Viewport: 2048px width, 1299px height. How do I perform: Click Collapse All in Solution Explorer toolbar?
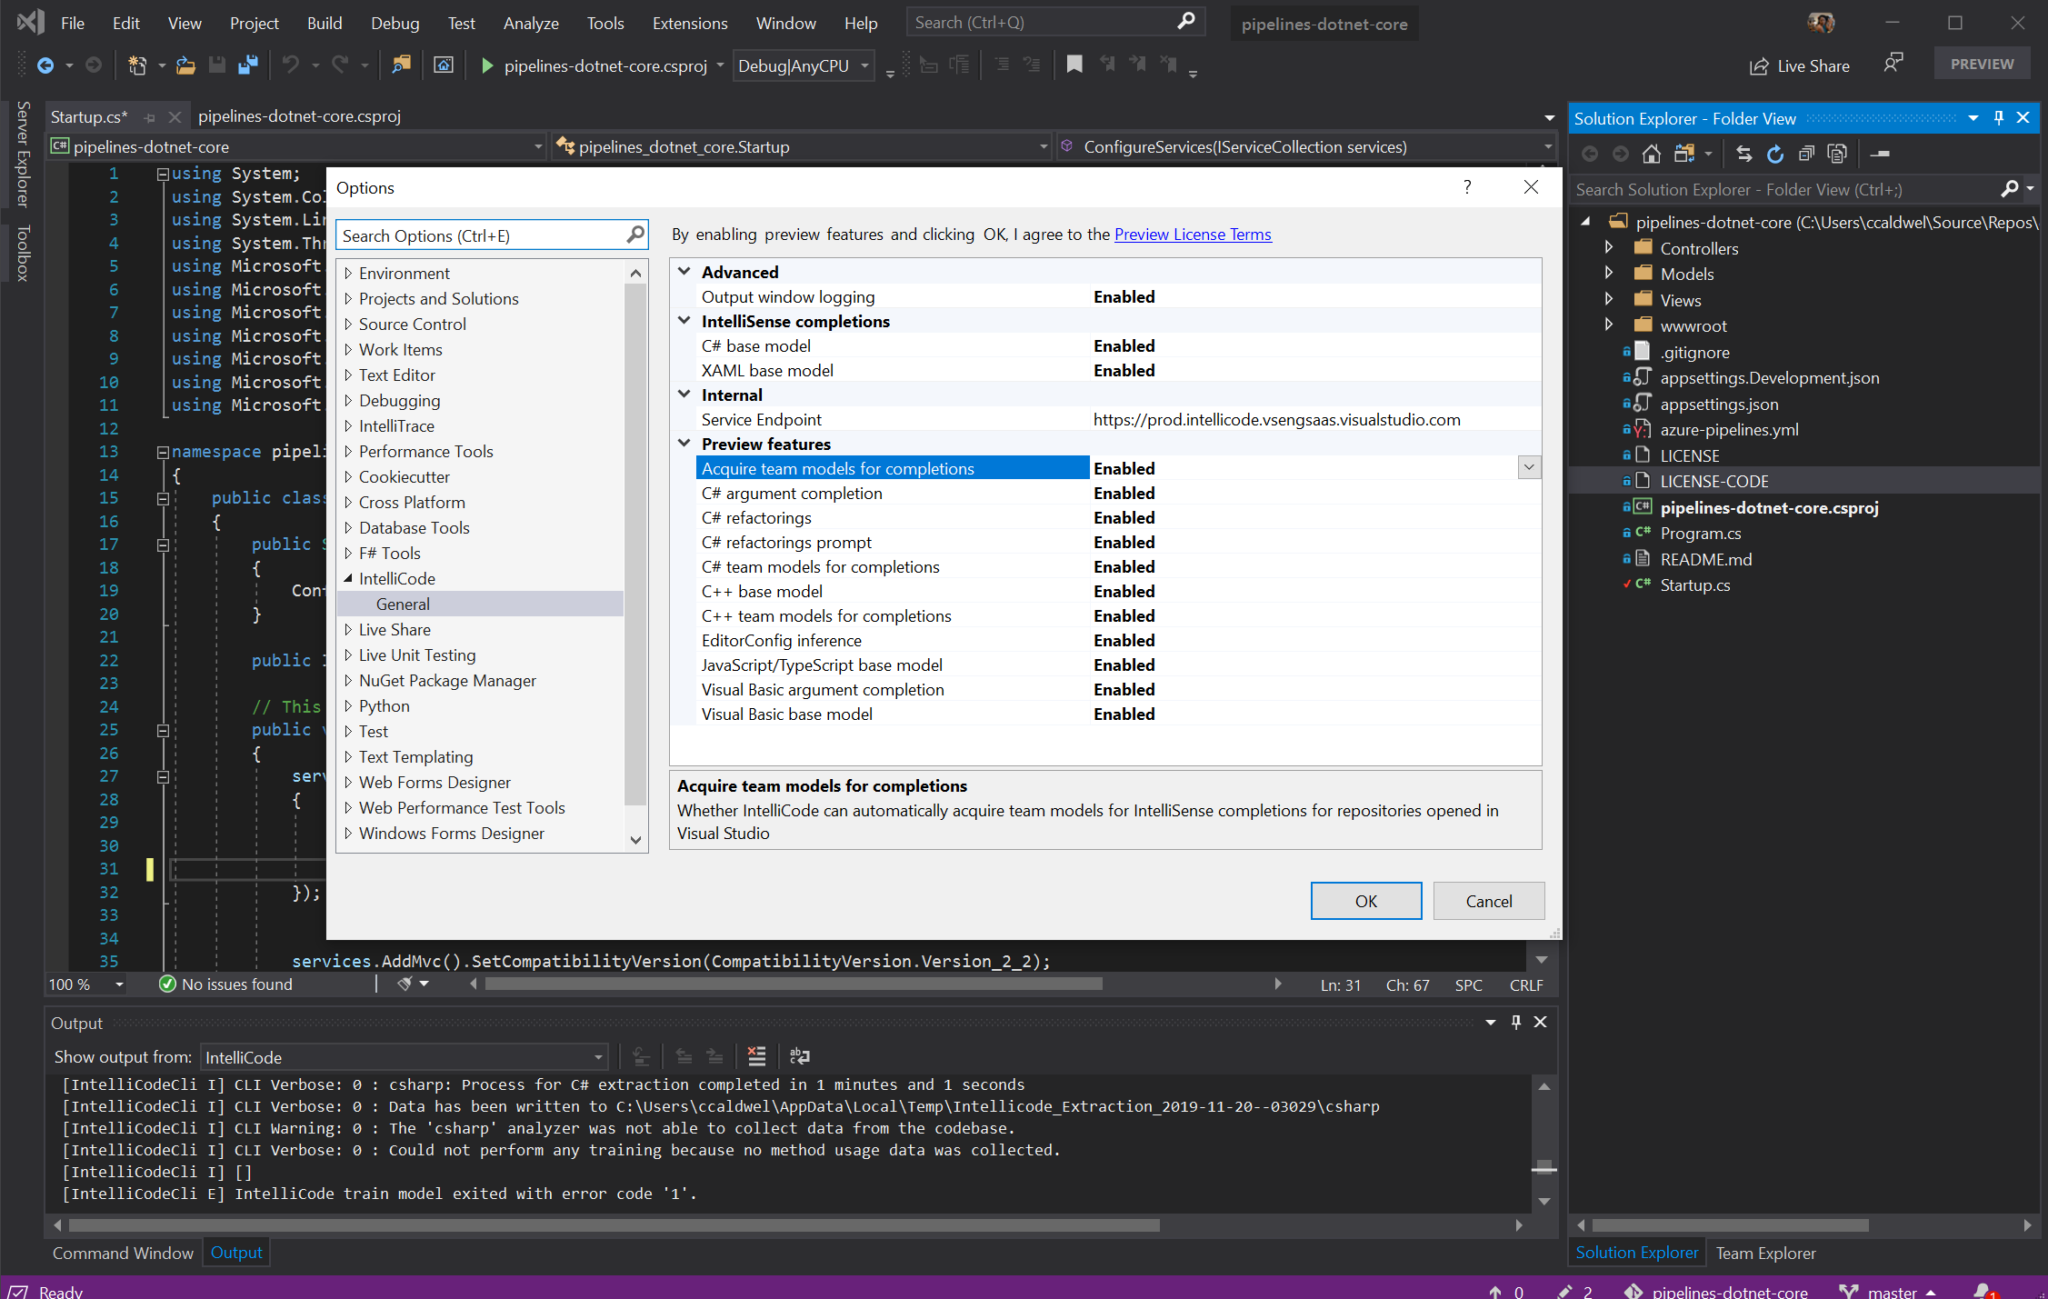coord(1806,154)
